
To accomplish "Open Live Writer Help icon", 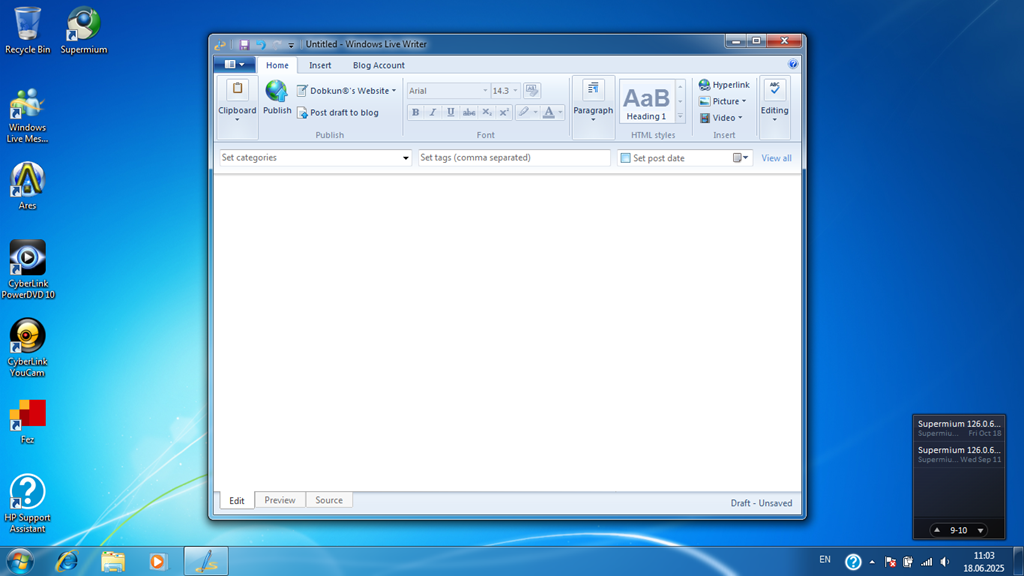I will pos(793,64).
